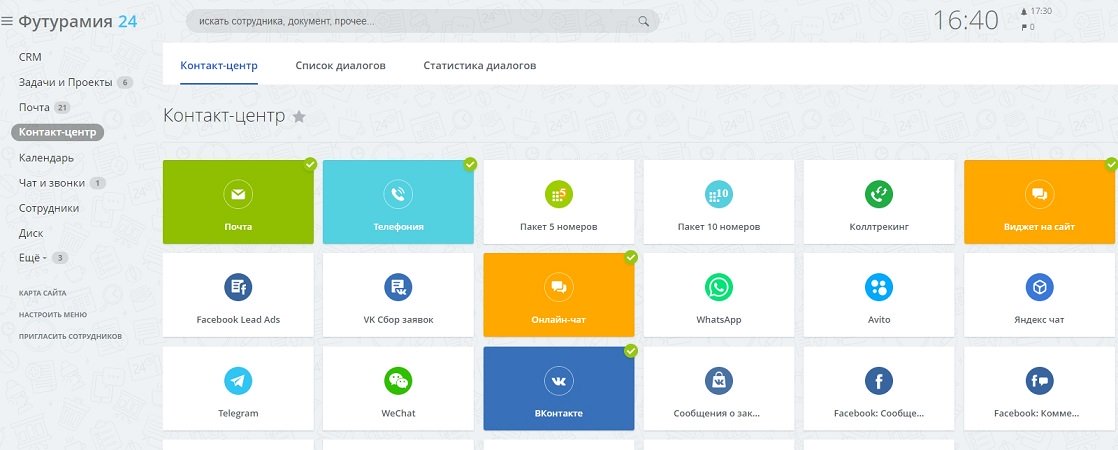This screenshot has height=450, width=1118.
Task: Select the highlighted Контакт-центр sidebar item
Action: [x=57, y=132]
